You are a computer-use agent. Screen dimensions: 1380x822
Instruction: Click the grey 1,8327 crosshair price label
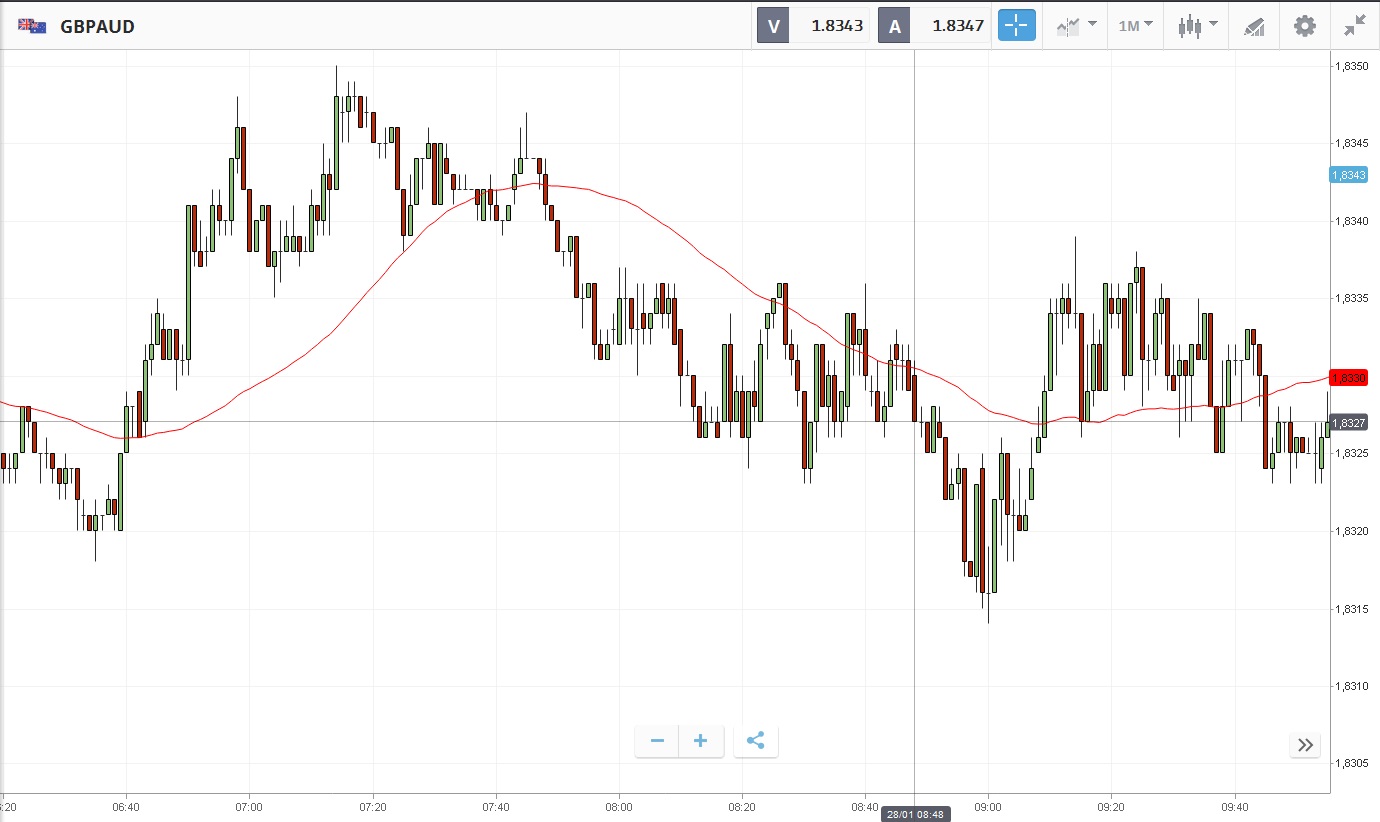(x=1348, y=423)
